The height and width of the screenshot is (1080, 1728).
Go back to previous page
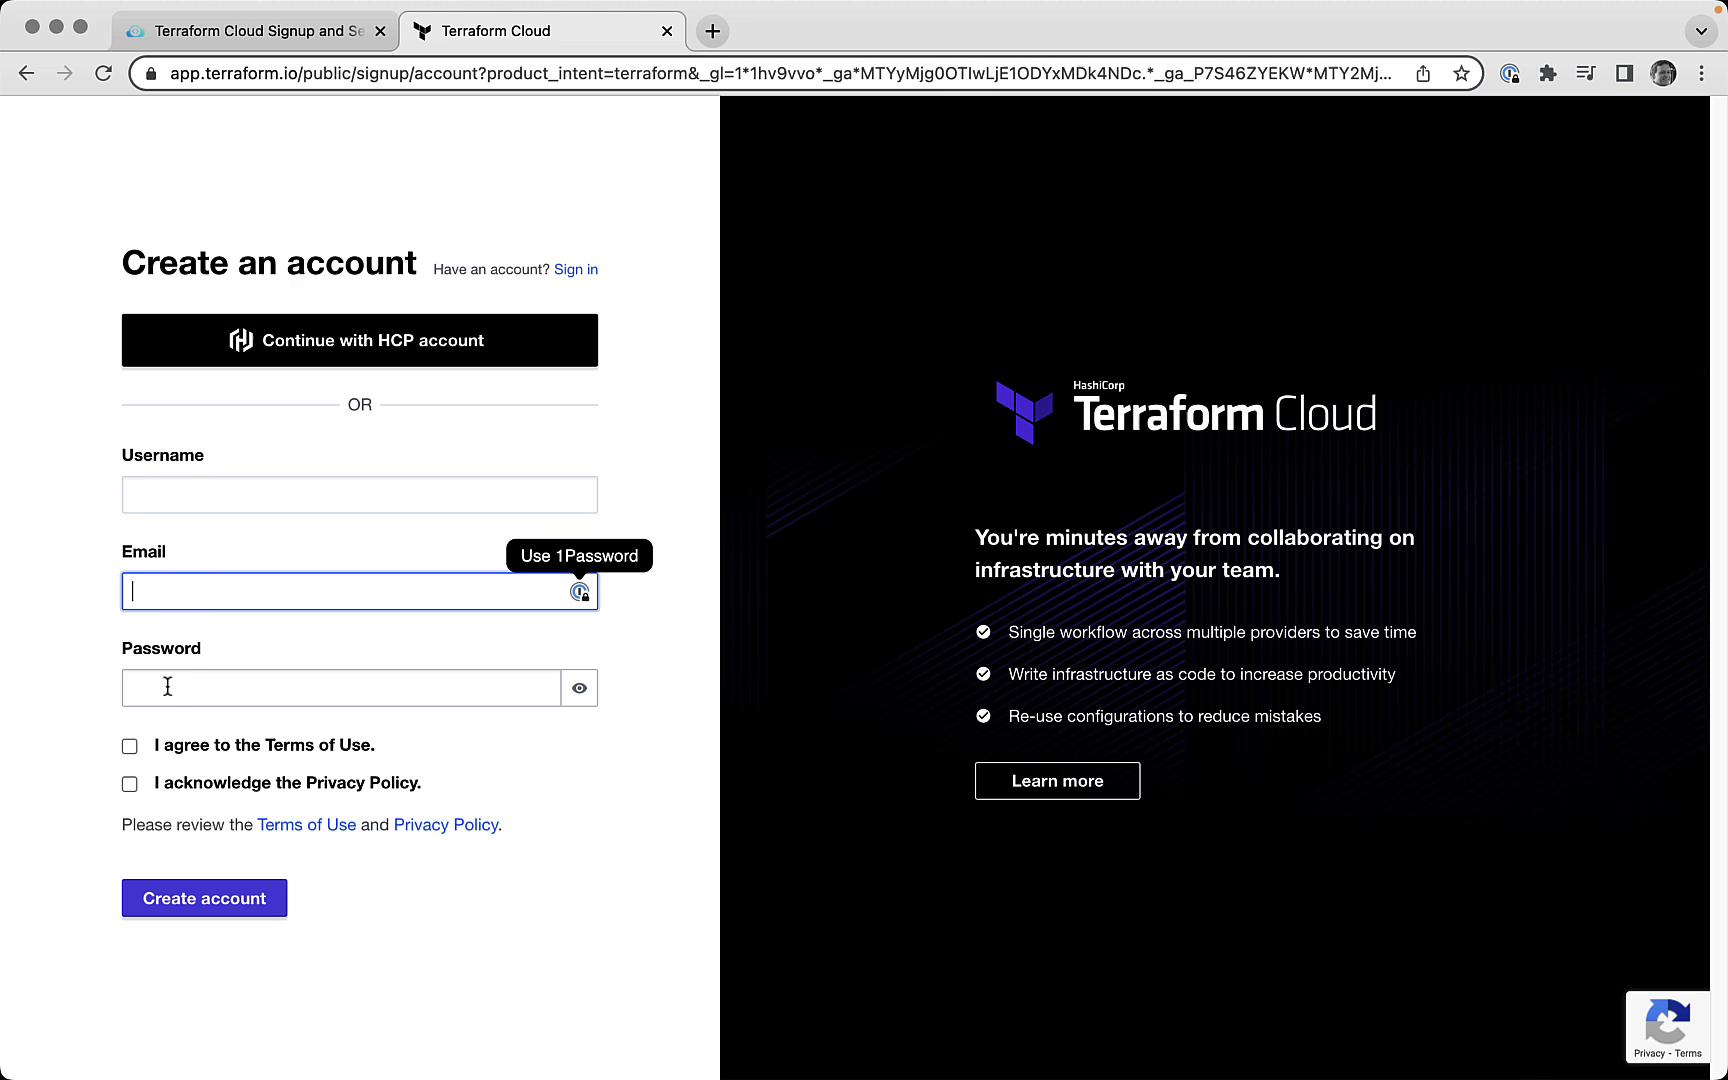click(27, 73)
